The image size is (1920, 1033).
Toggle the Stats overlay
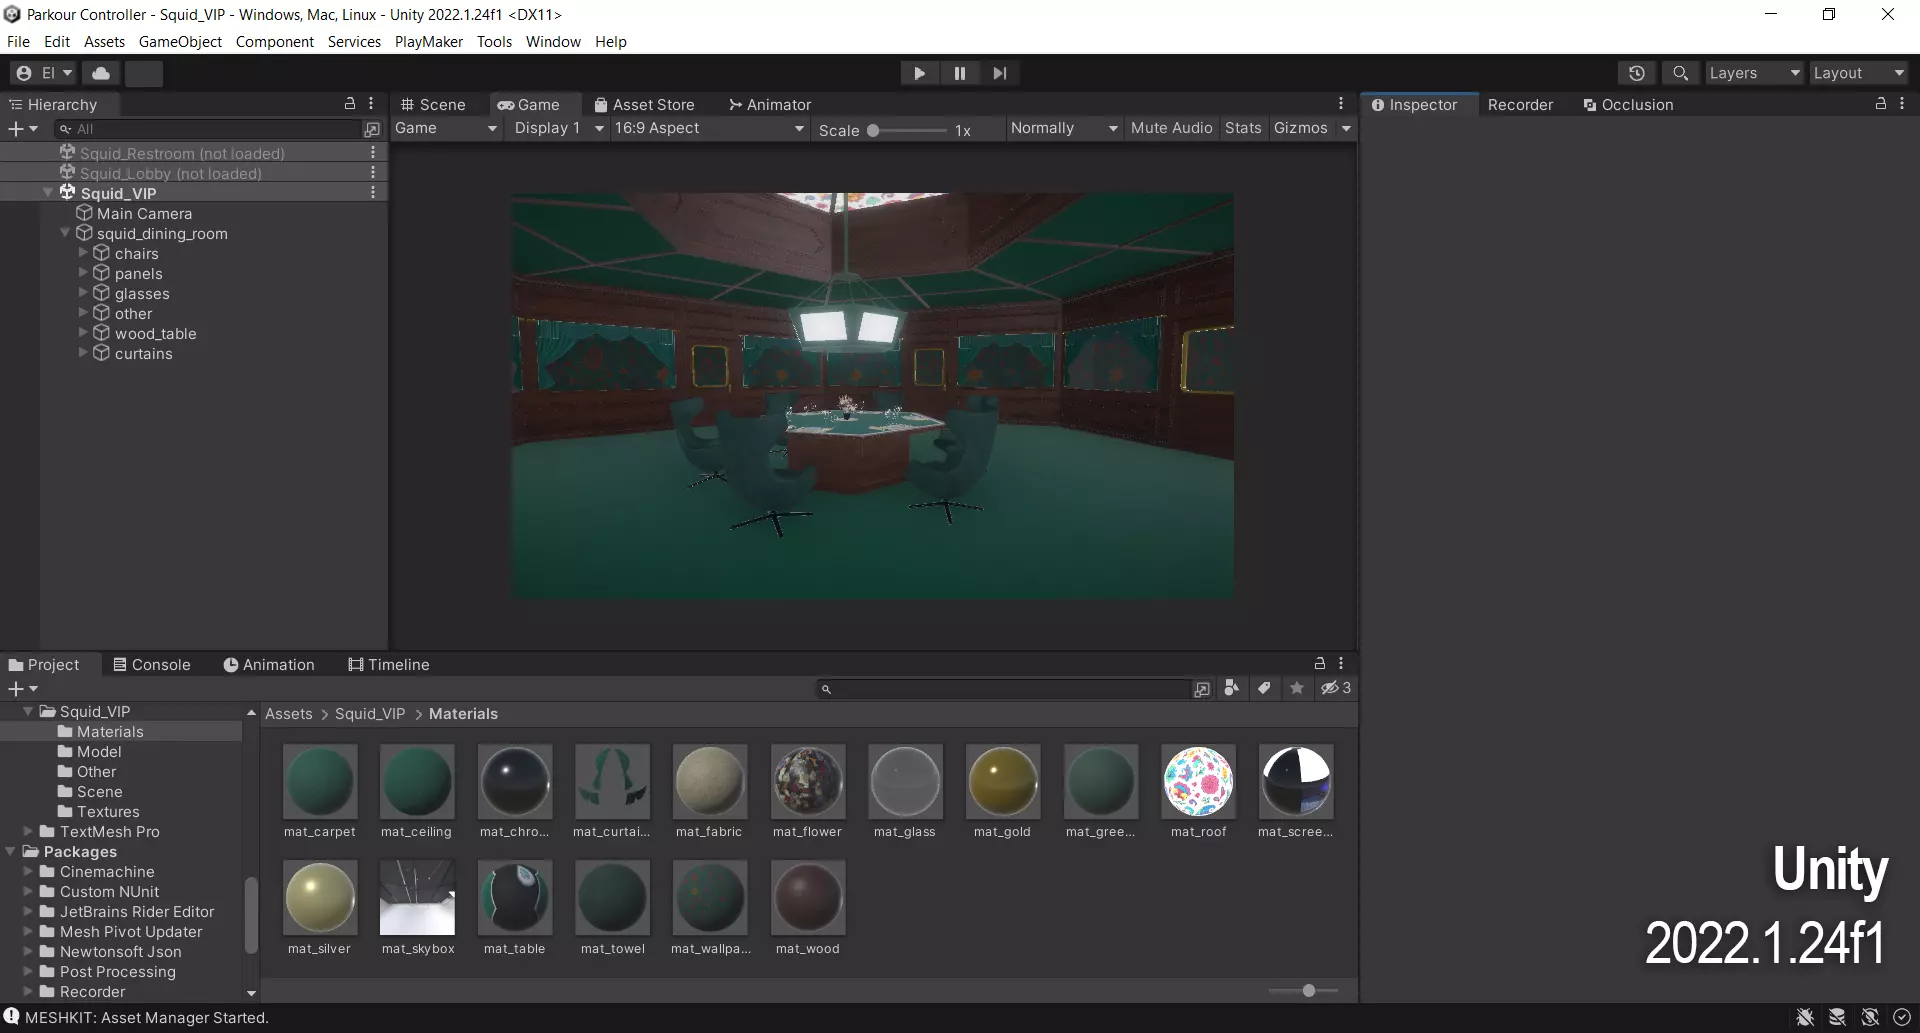click(1243, 128)
